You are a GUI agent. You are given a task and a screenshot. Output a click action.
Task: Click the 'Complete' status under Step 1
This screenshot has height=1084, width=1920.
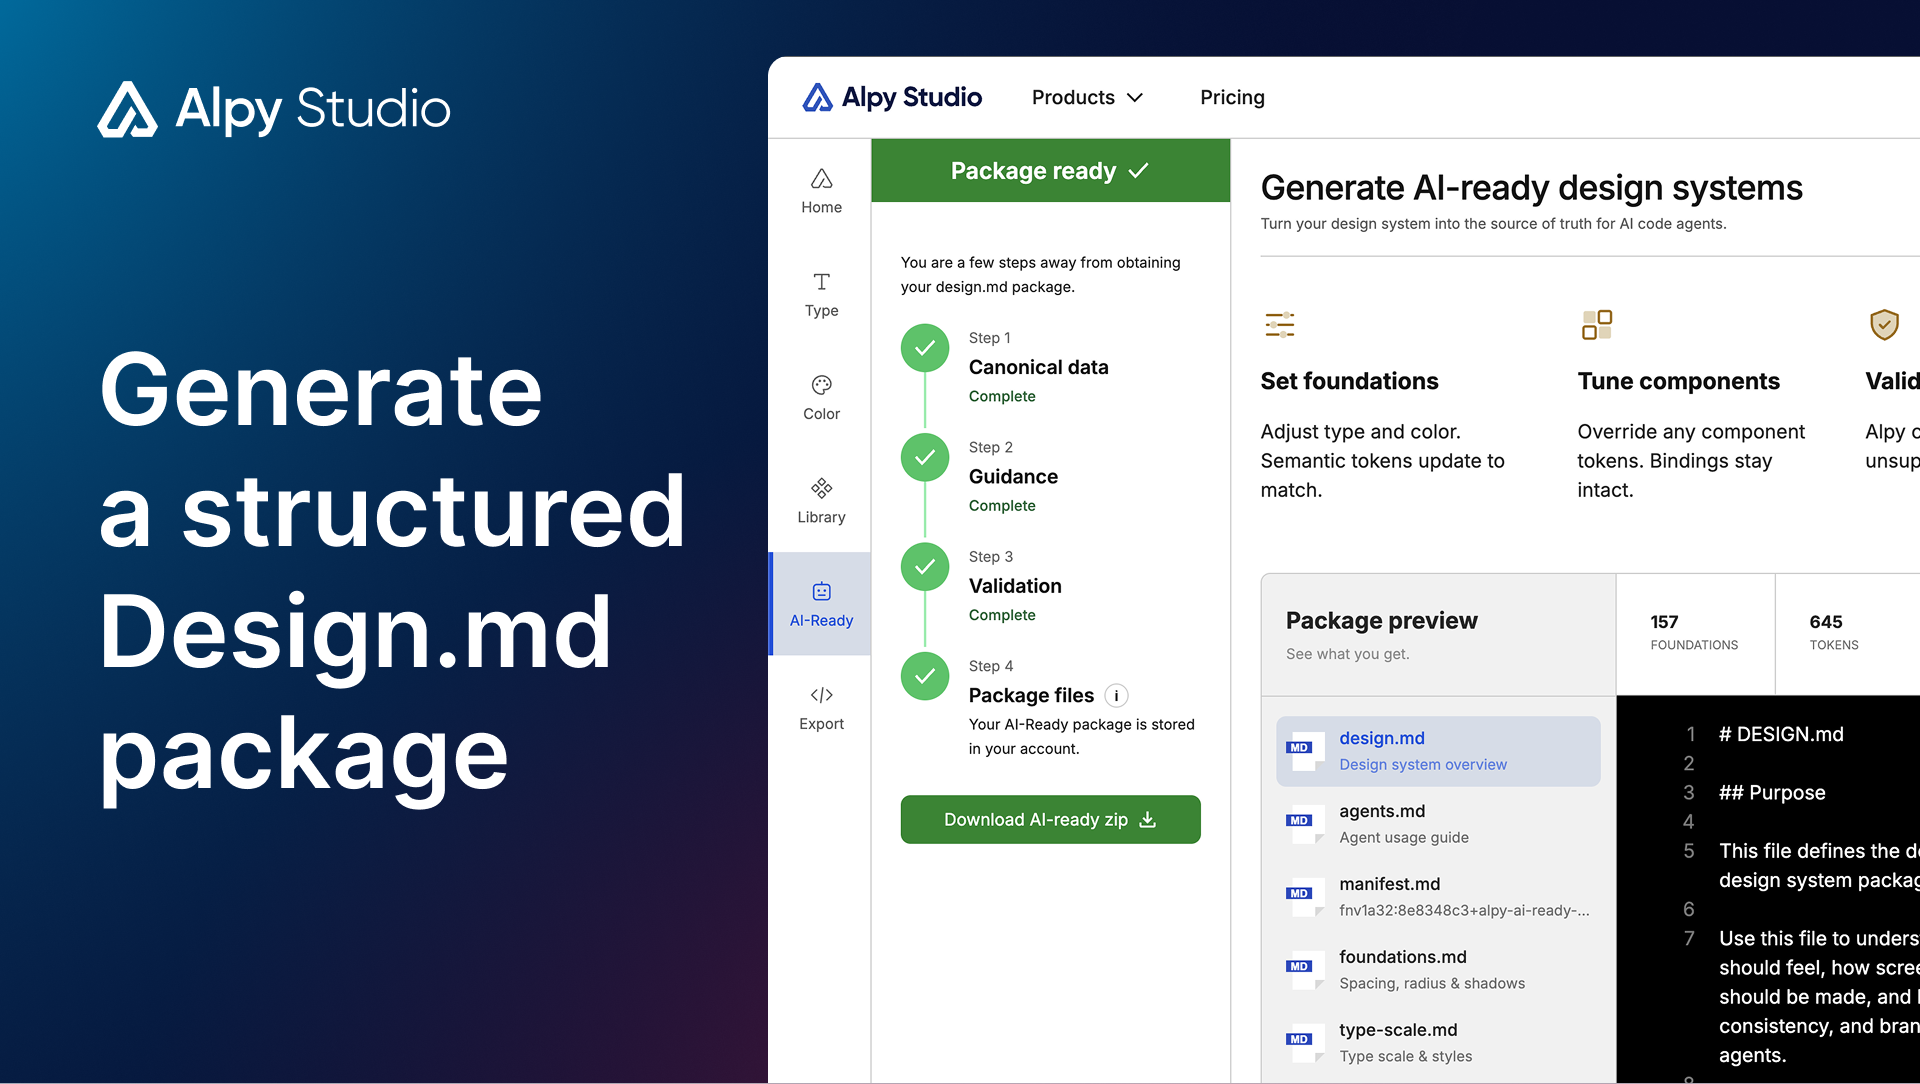(x=1002, y=396)
